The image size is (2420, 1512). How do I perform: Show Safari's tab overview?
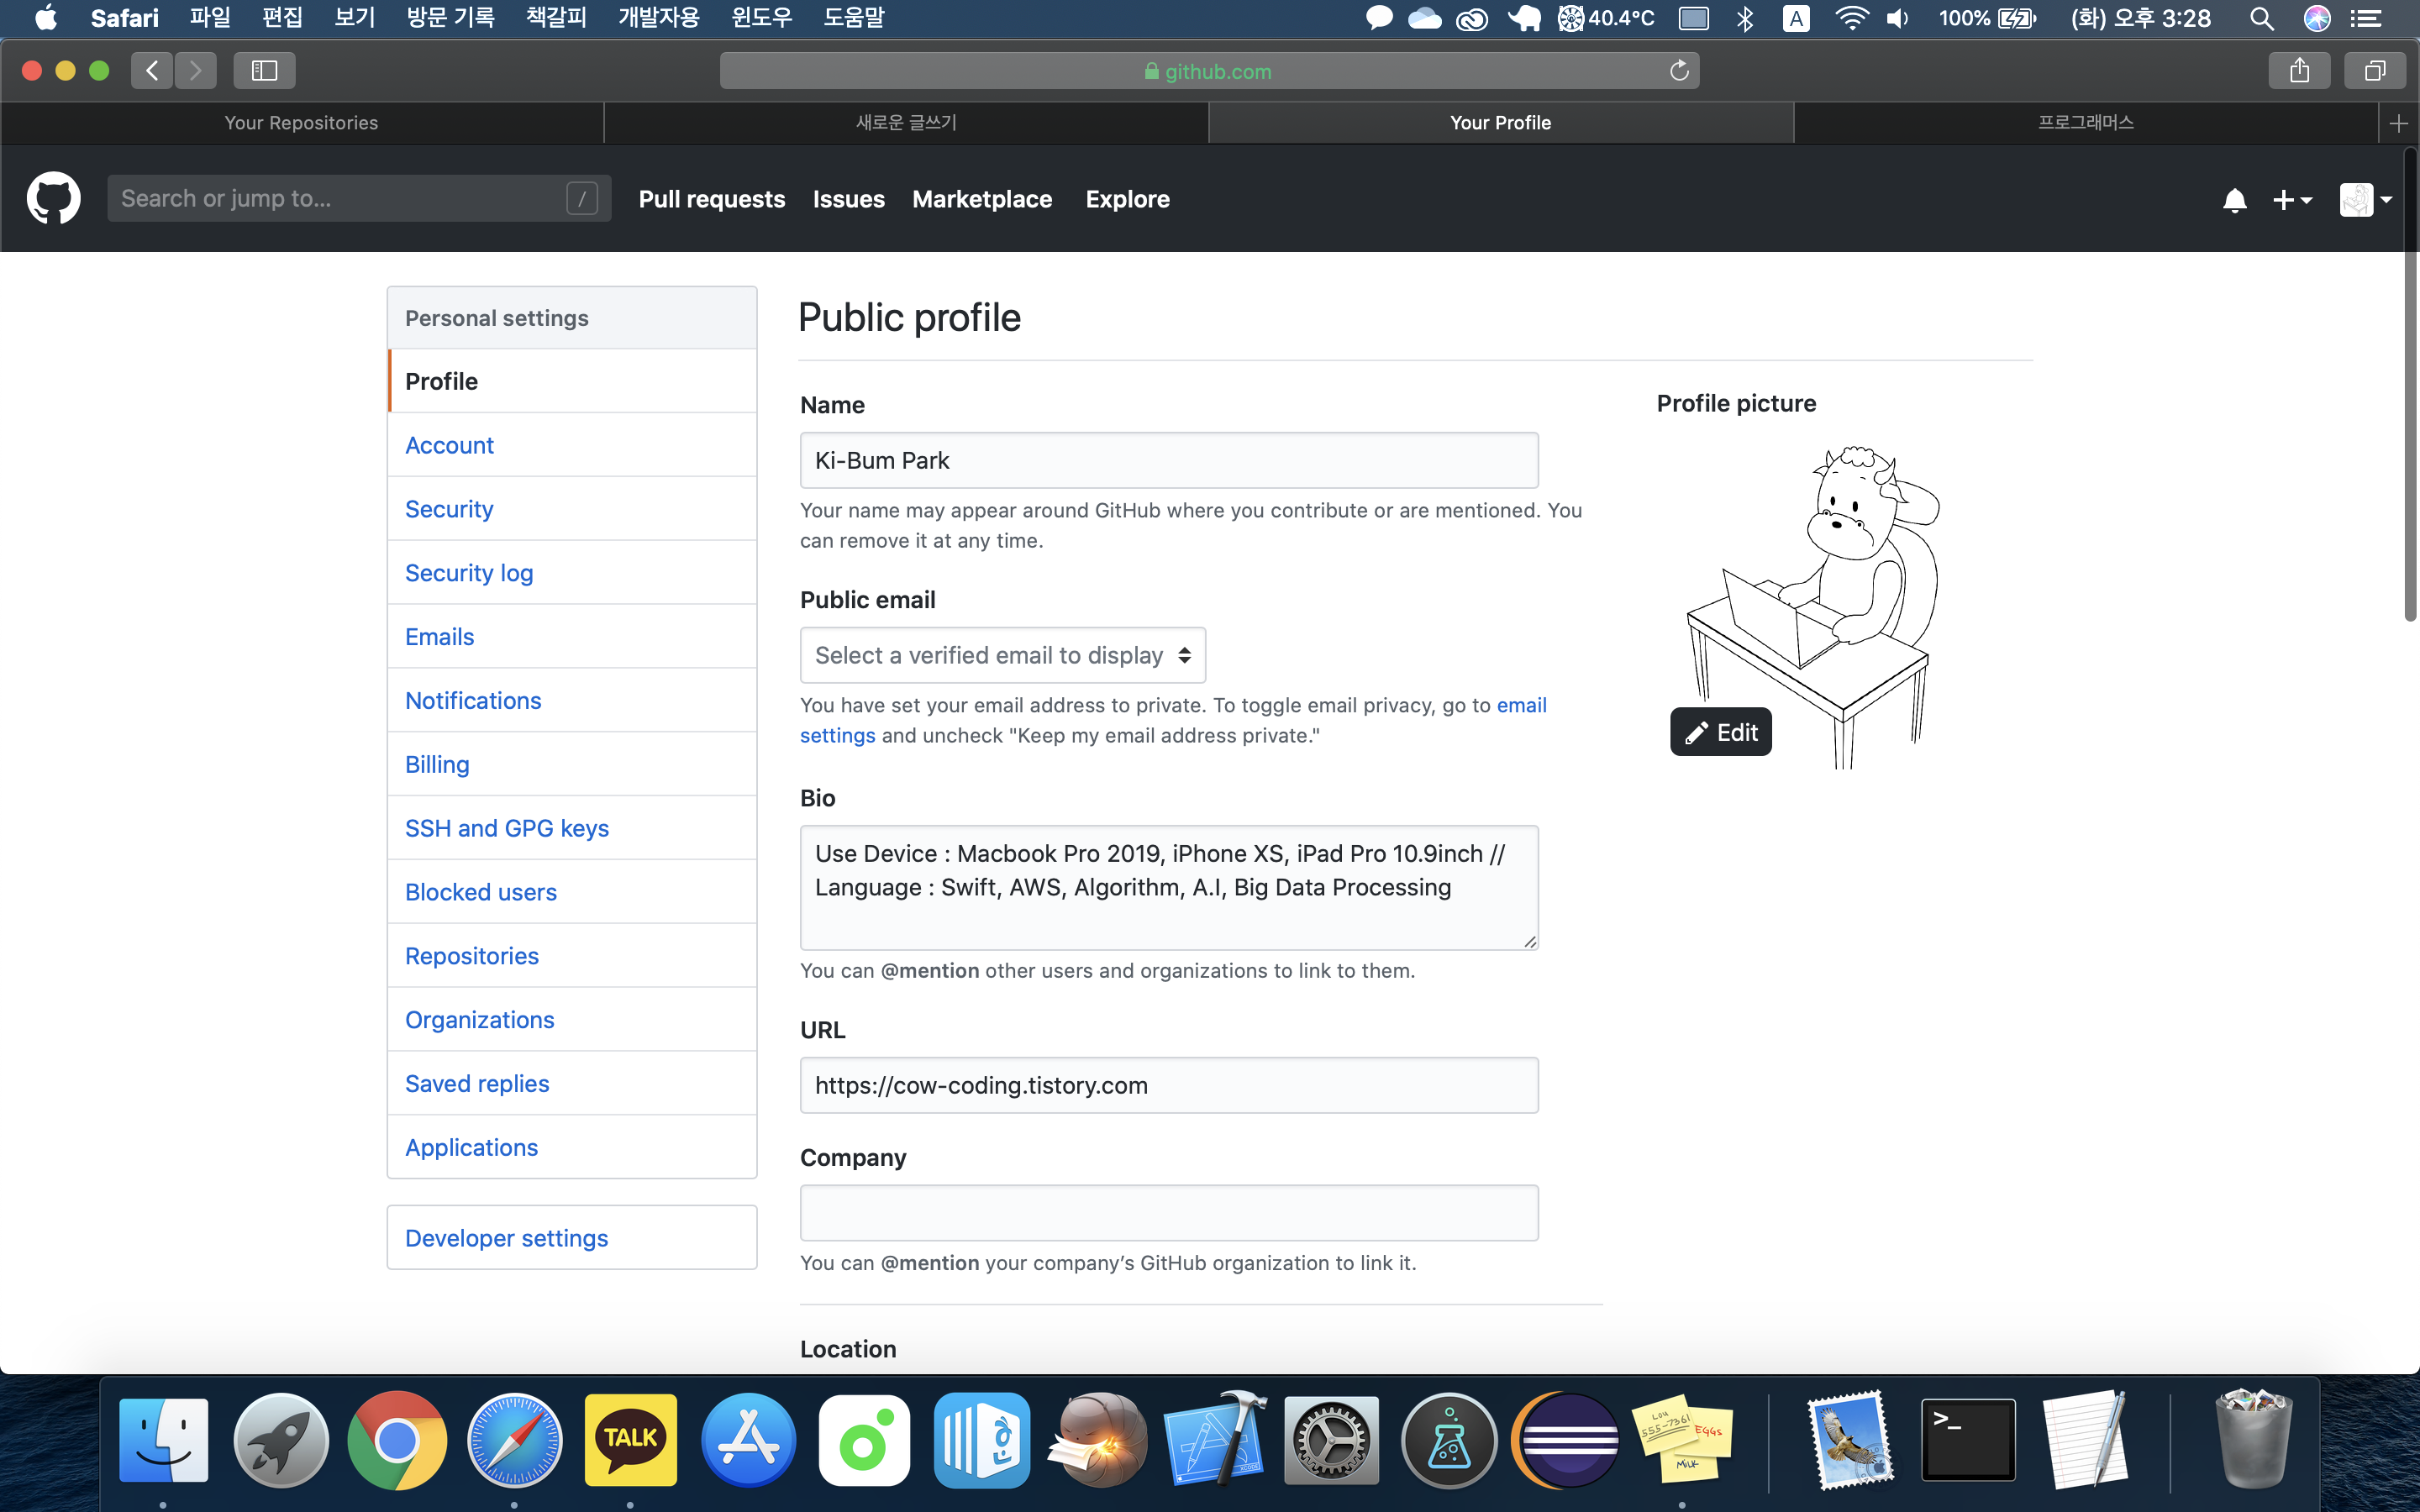tap(2374, 71)
